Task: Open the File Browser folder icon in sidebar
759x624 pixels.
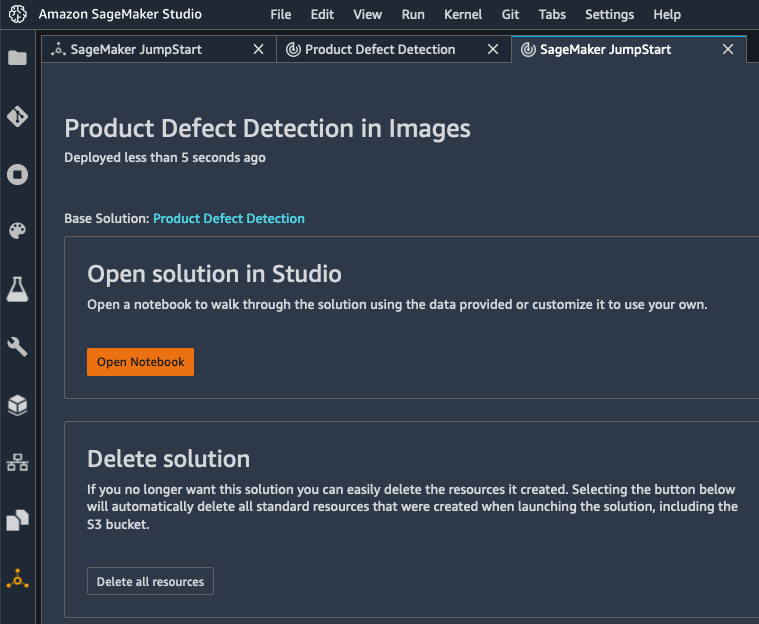Action: [x=17, y=58]
